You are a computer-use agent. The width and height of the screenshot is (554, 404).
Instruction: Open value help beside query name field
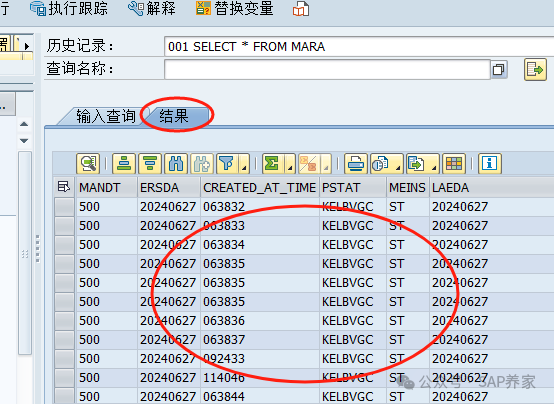[x=499, y=69]
